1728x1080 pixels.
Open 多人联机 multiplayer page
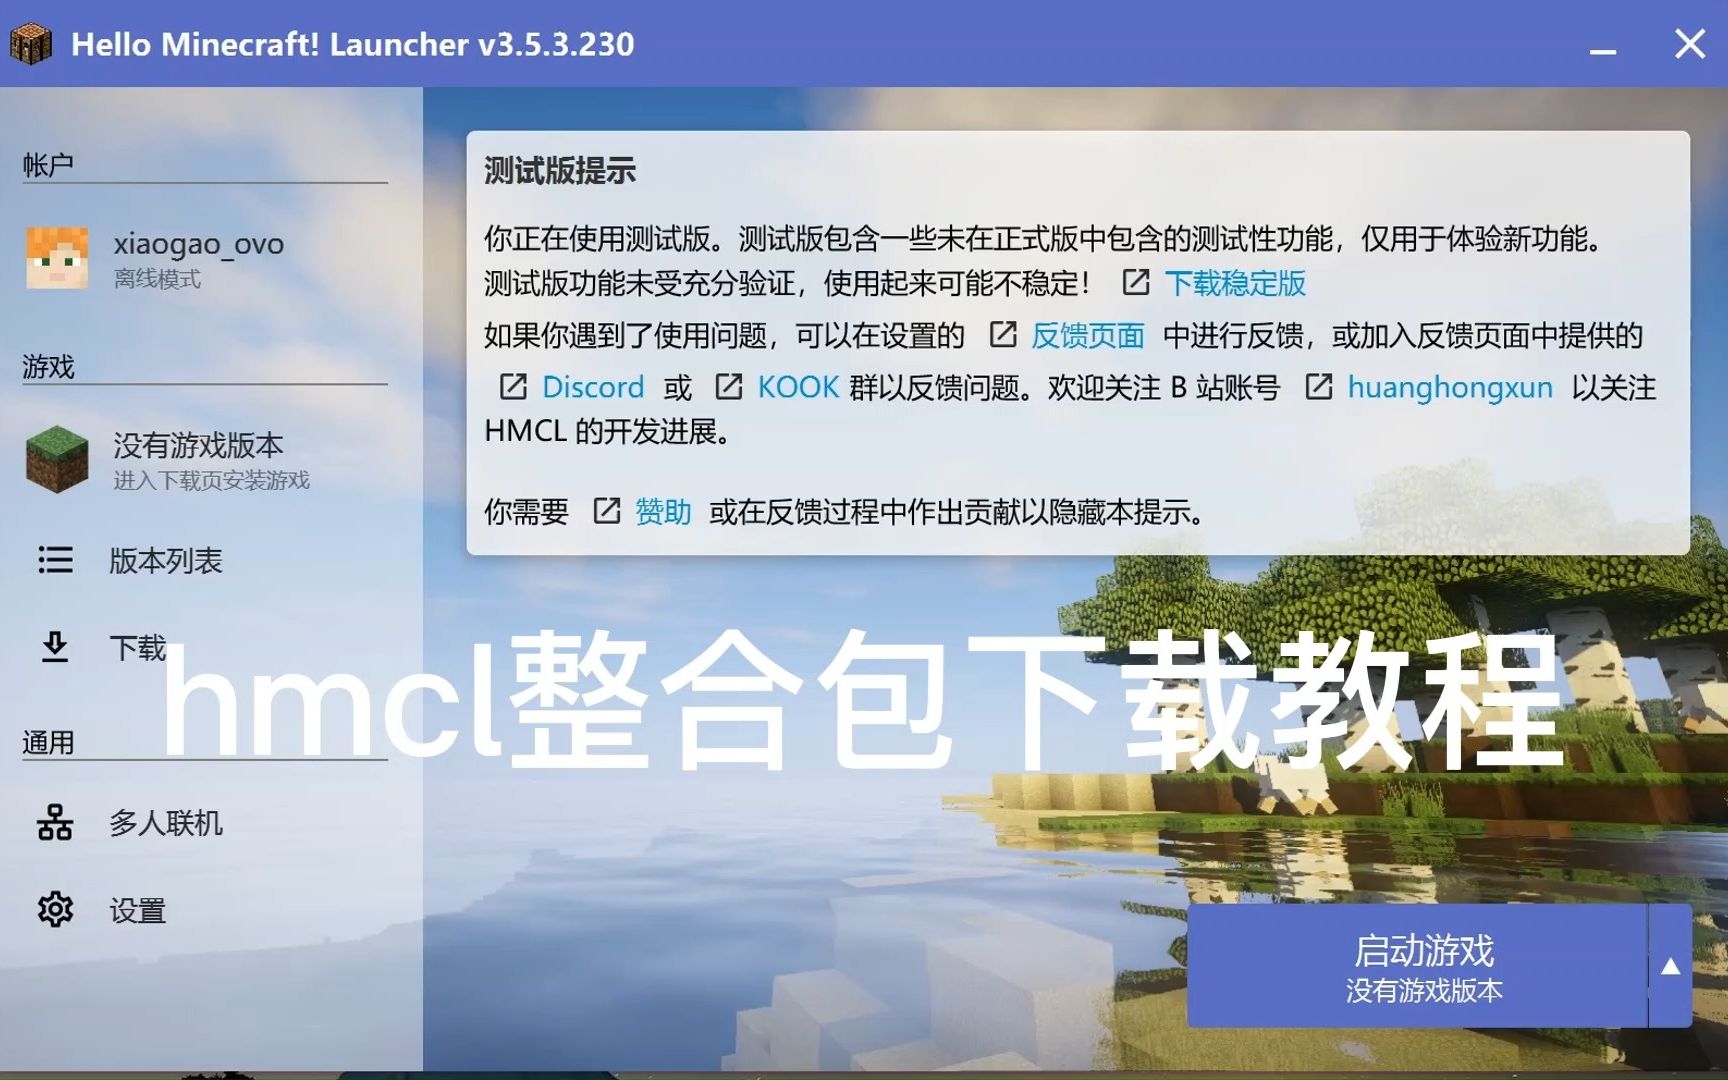205,823
